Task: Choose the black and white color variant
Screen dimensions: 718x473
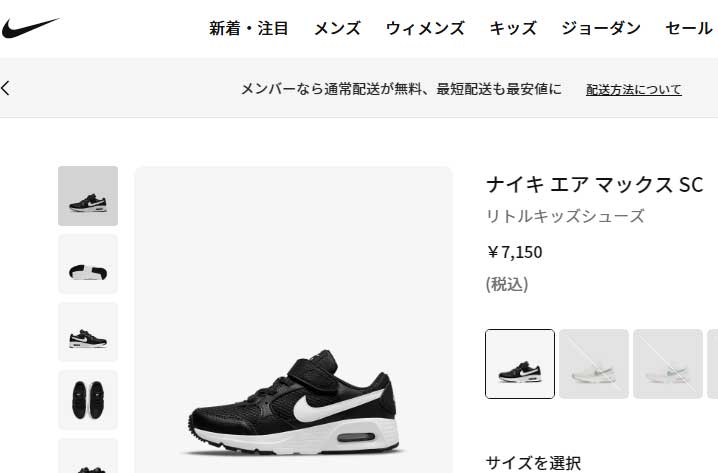Action: tap(520, 364)
